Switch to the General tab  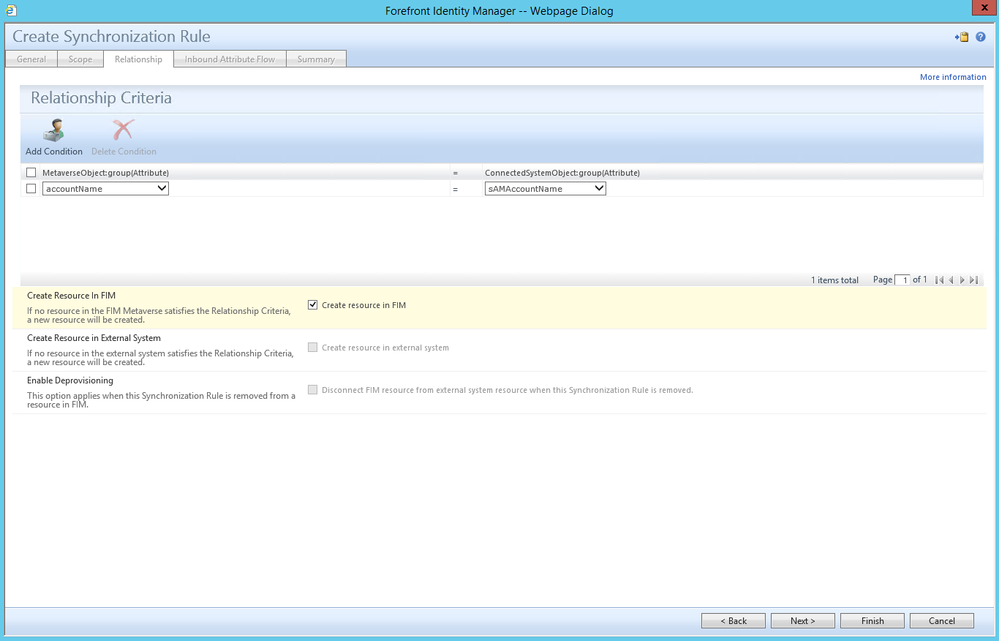pyautogui.click(x=31, y=59)
